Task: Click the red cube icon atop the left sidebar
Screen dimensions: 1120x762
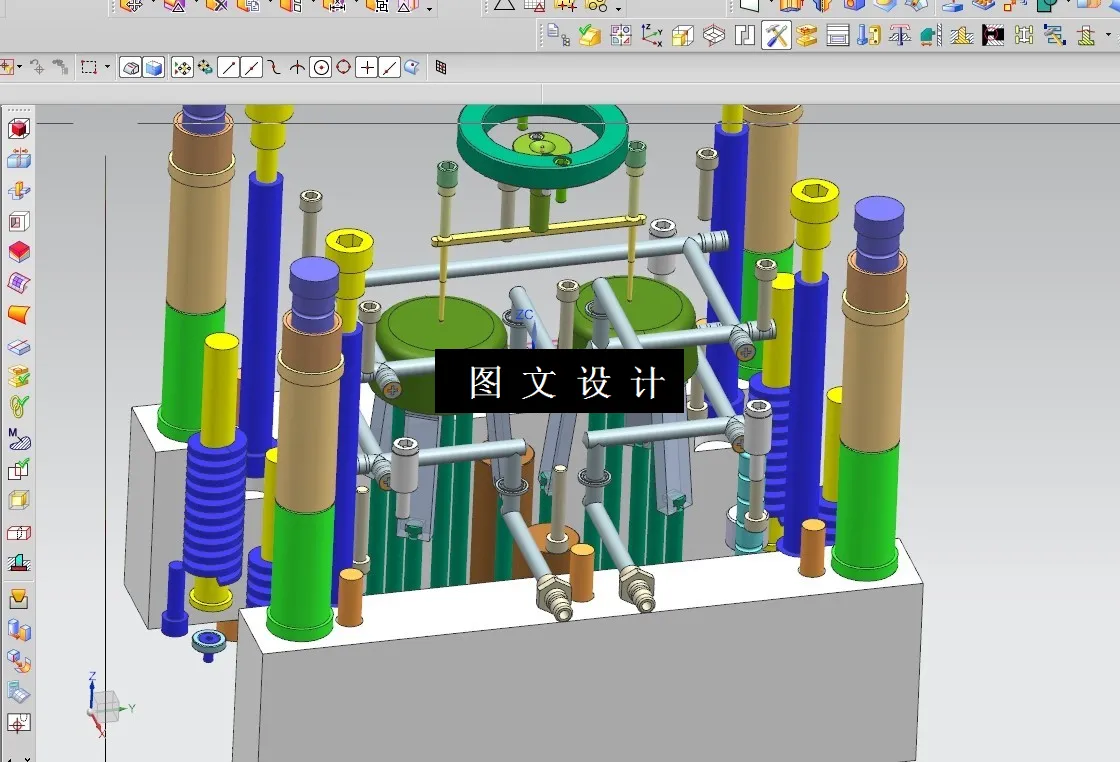Action: tap(18, 126)
